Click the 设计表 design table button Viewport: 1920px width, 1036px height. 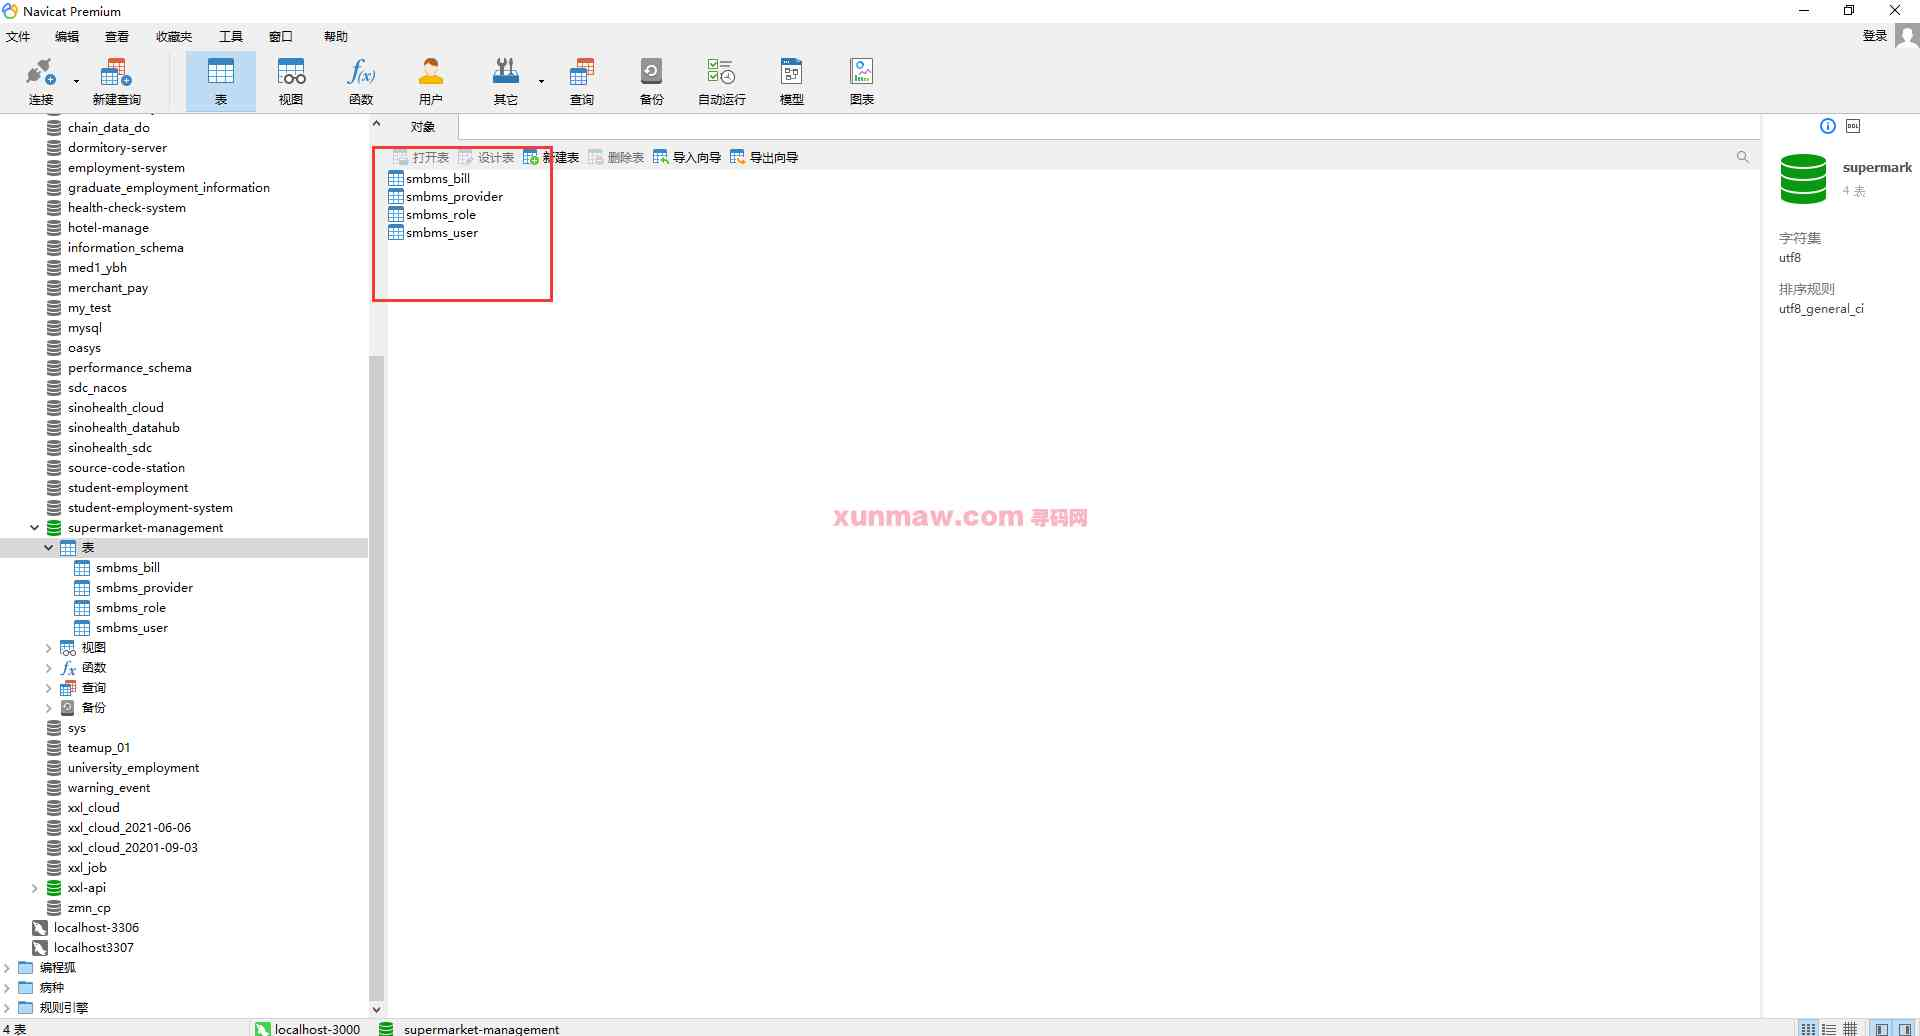(486, 157)
